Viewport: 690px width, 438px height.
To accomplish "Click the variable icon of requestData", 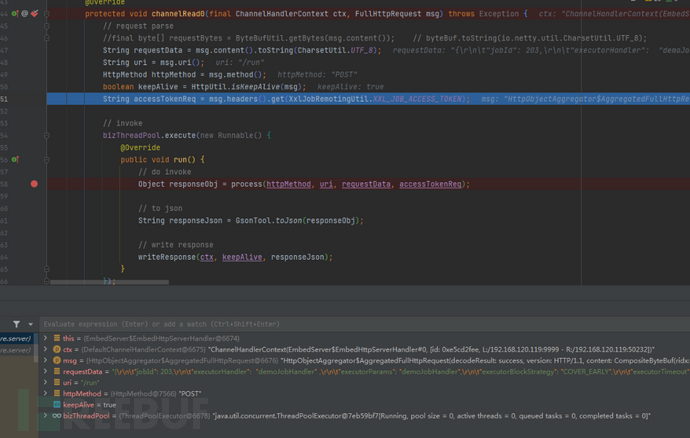I will coord(57,371).
